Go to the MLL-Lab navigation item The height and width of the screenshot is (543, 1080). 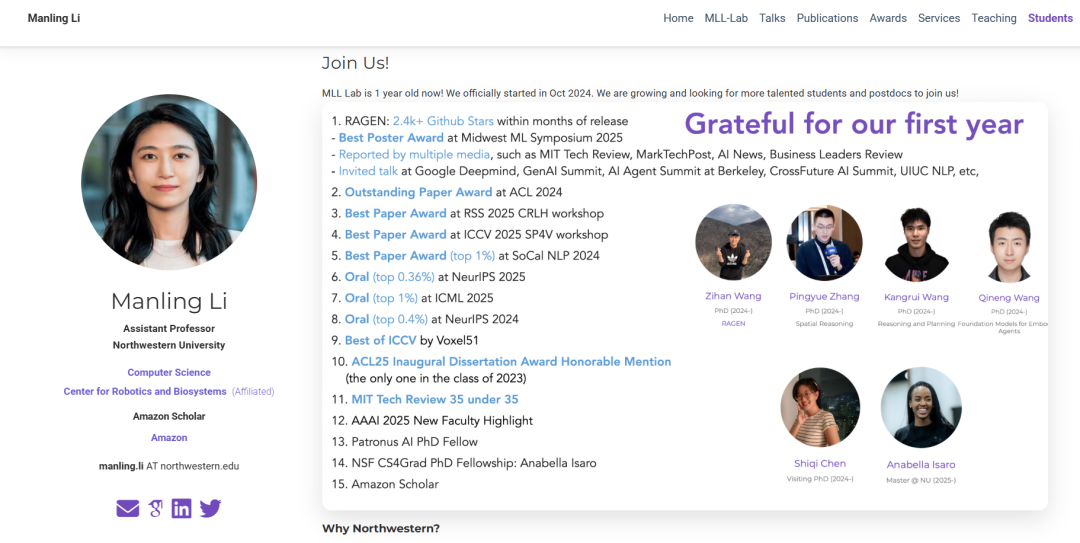[x=726, y=18]
